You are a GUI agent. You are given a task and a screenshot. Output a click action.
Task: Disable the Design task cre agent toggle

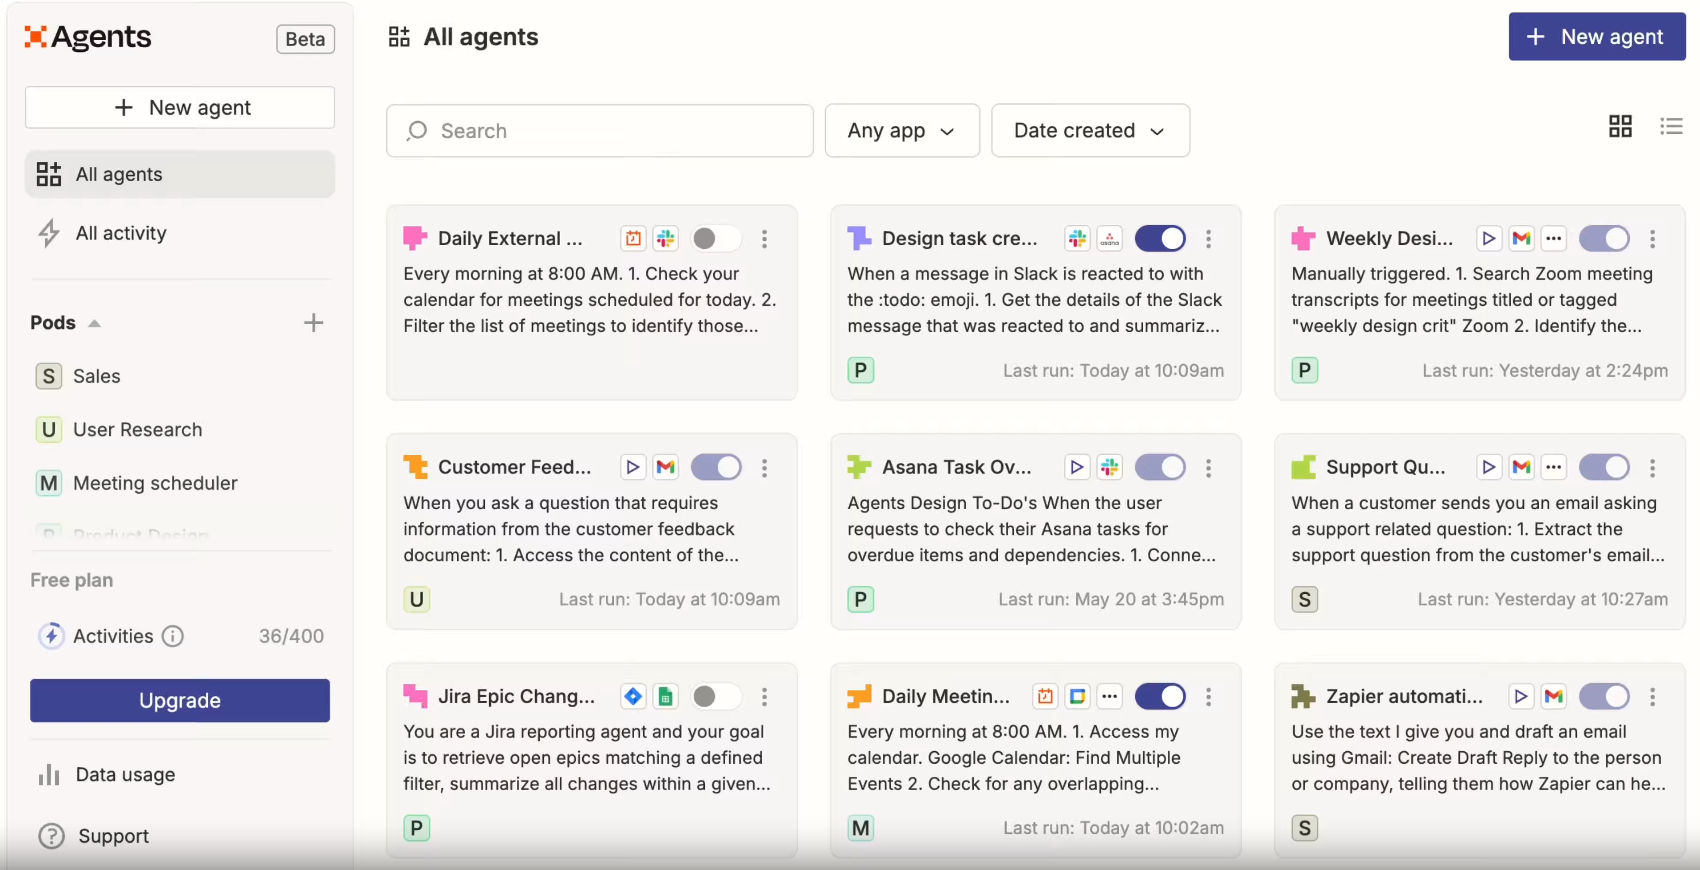[x=1160, y=238]
